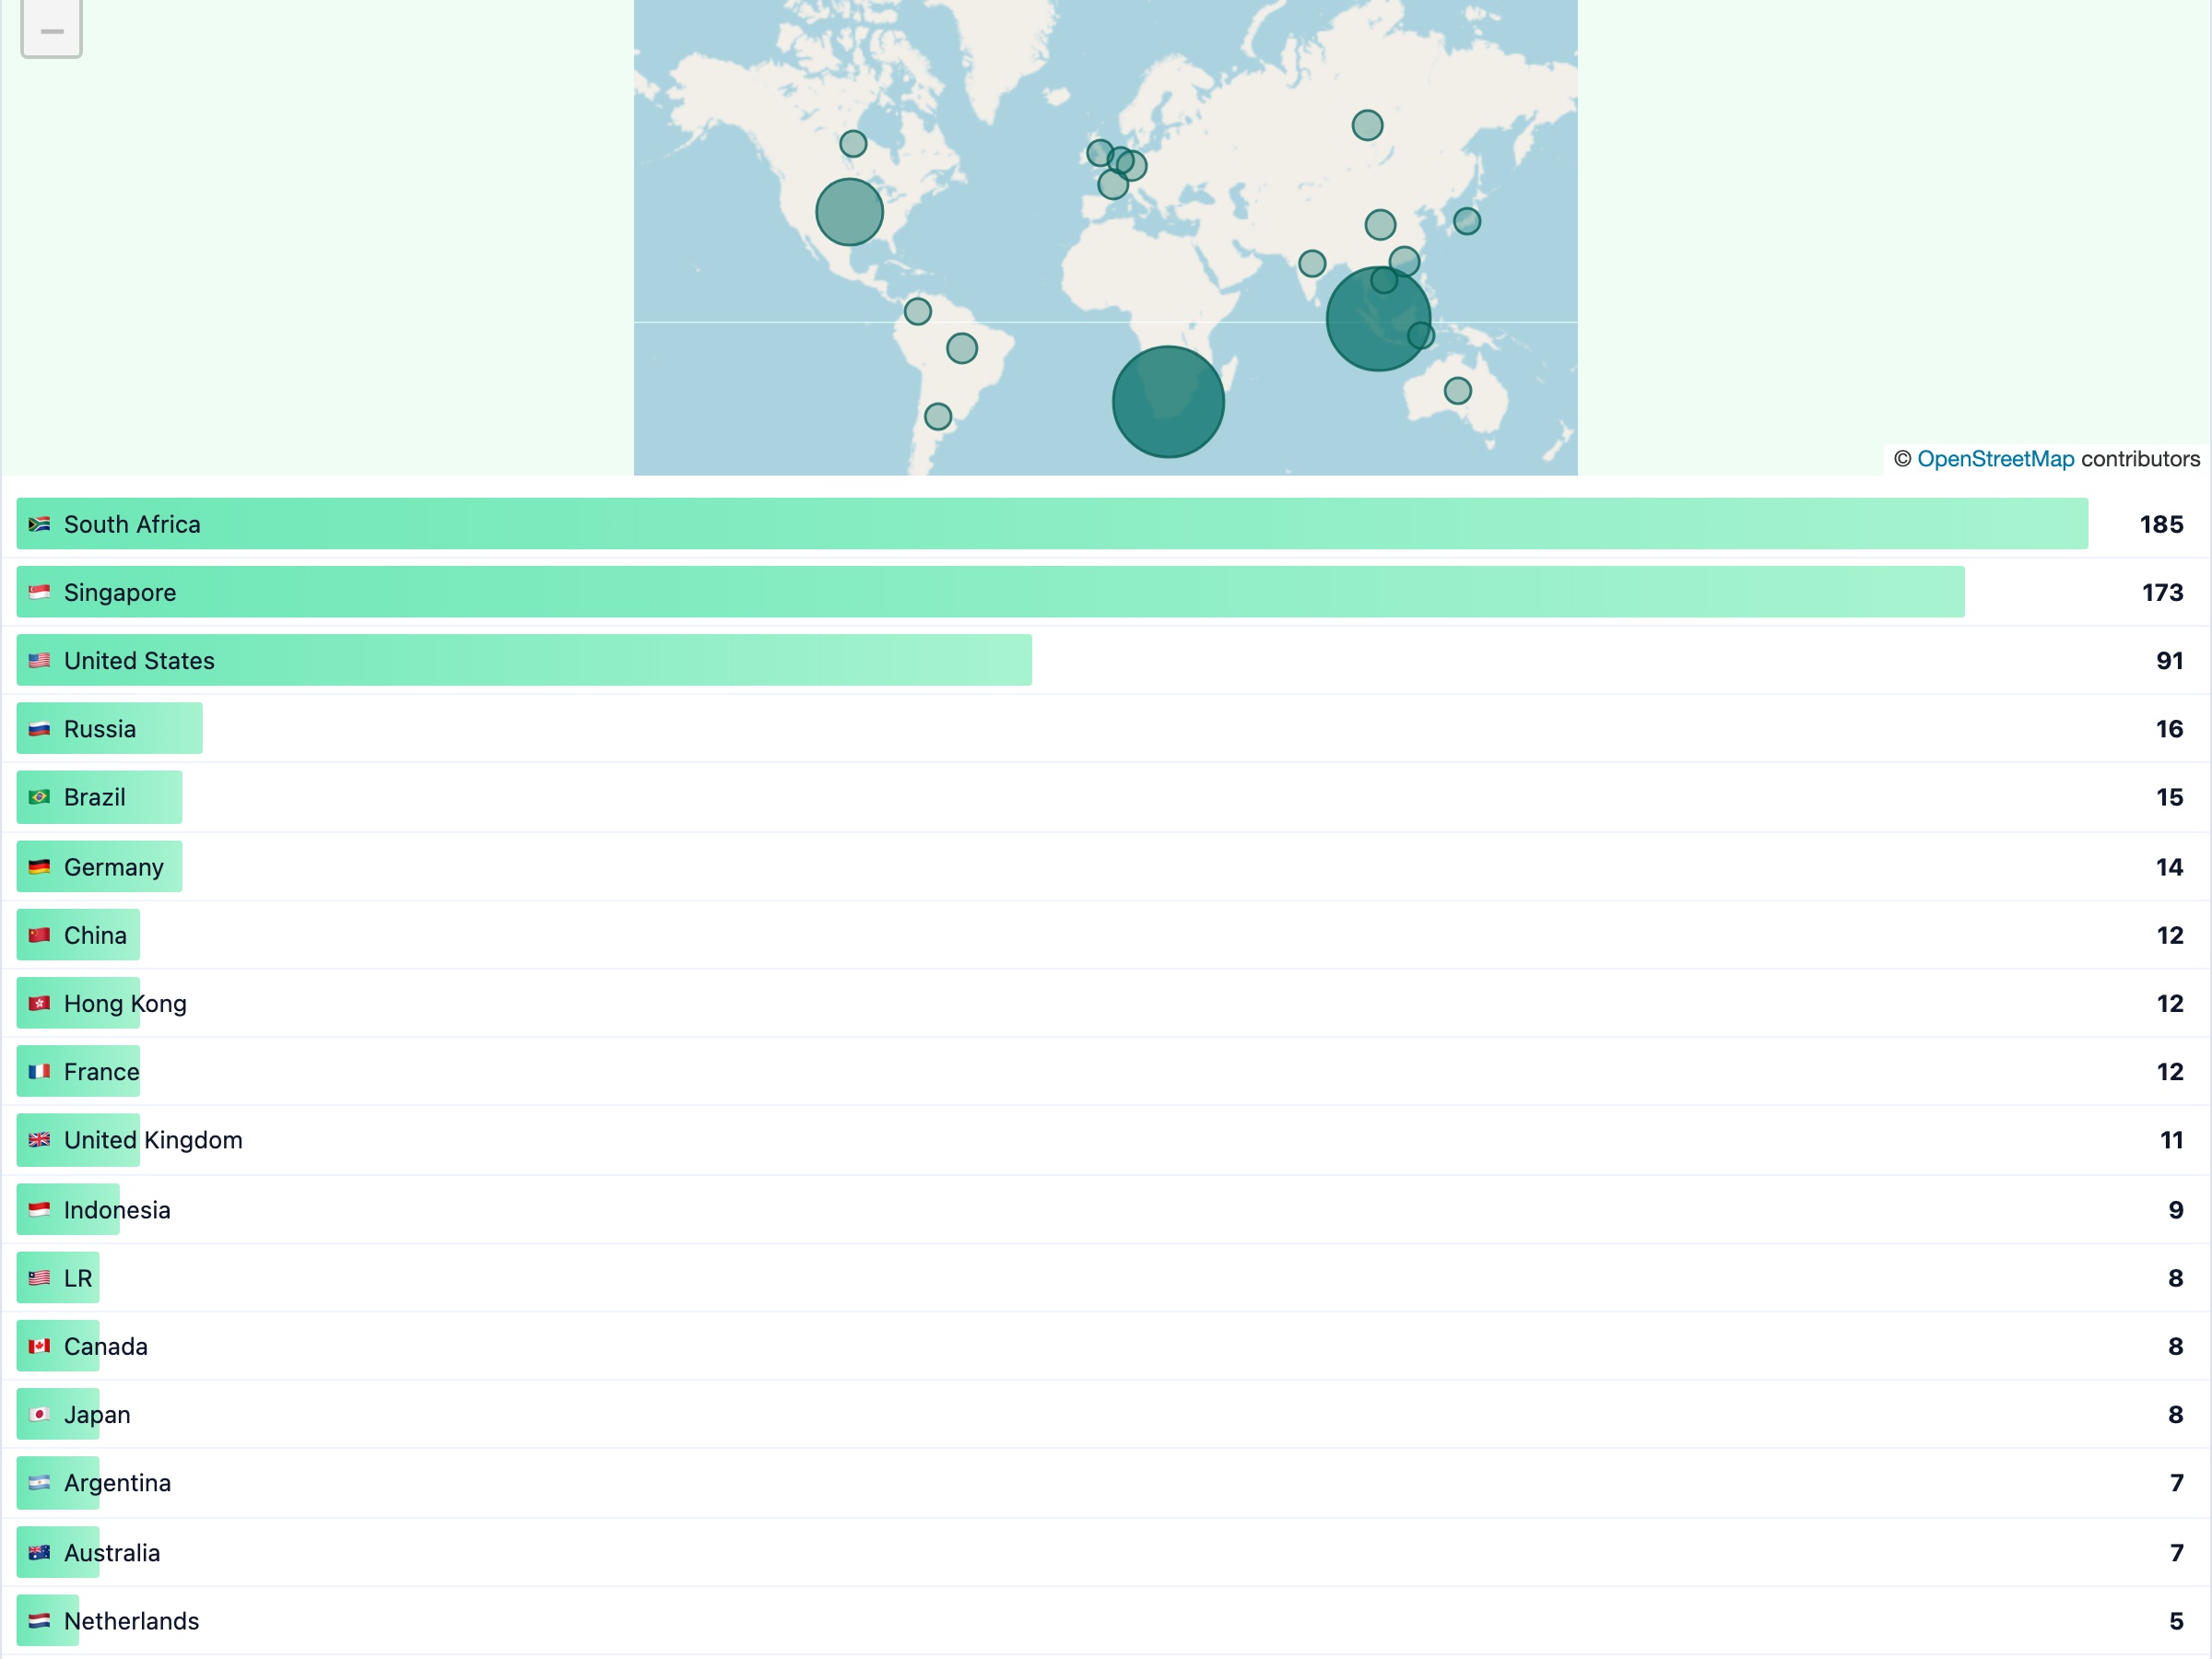Click the map zoom out minus button
2212x1659 pixels.
pos(51,30)
